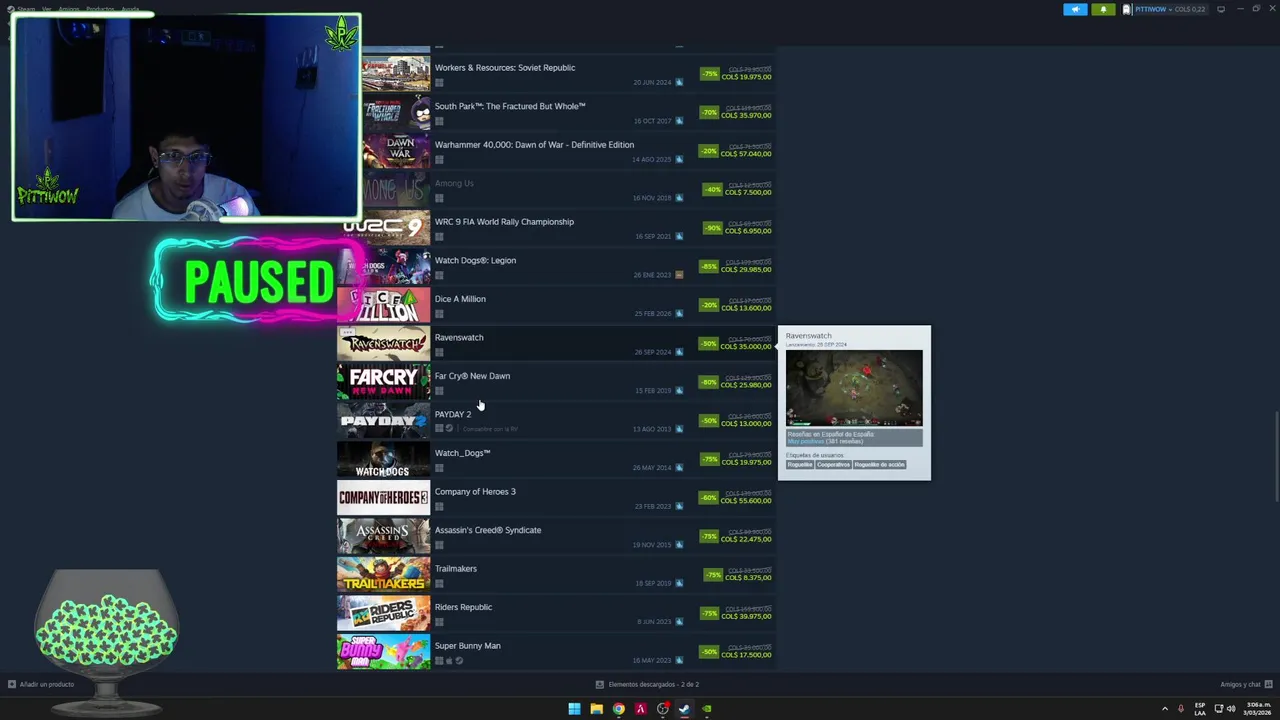Click the SteamOS icon under PAYDAY 2
The width and height of the screenshot is (1280, 720).
click(x=449, y=429)
